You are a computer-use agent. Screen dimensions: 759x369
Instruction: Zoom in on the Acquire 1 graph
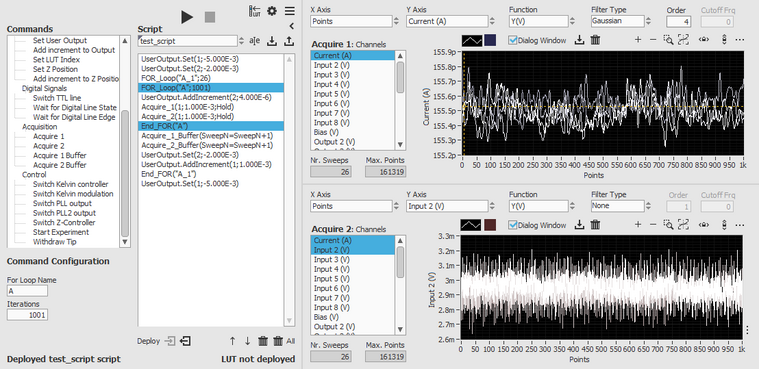(638, 40)
